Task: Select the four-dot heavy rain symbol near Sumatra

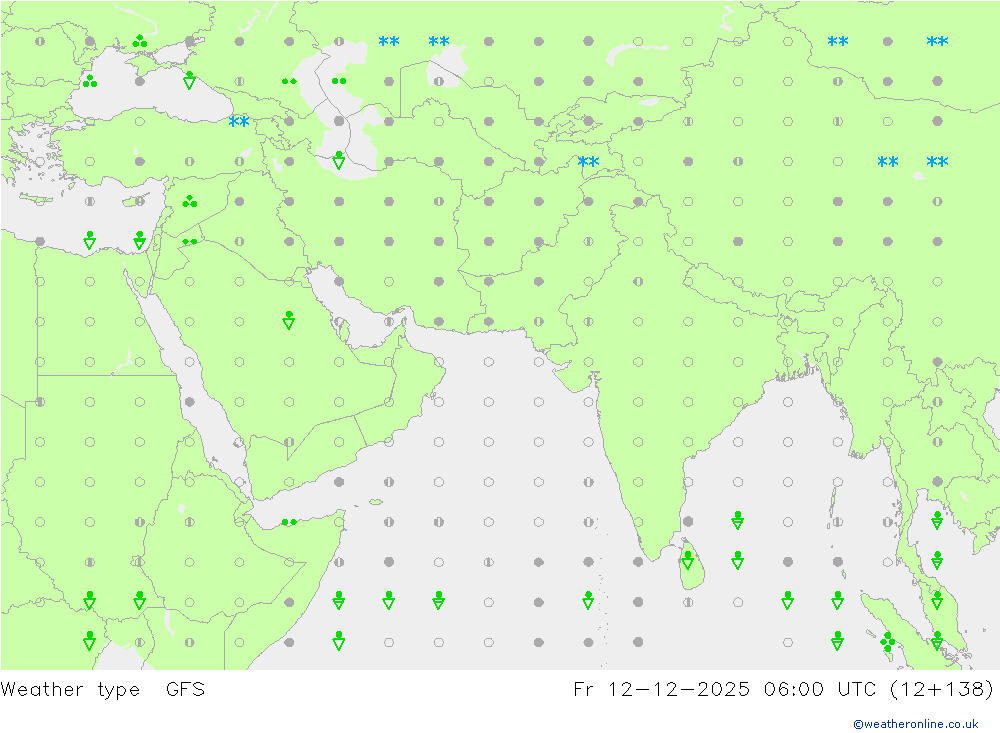Action: (887, 641)
